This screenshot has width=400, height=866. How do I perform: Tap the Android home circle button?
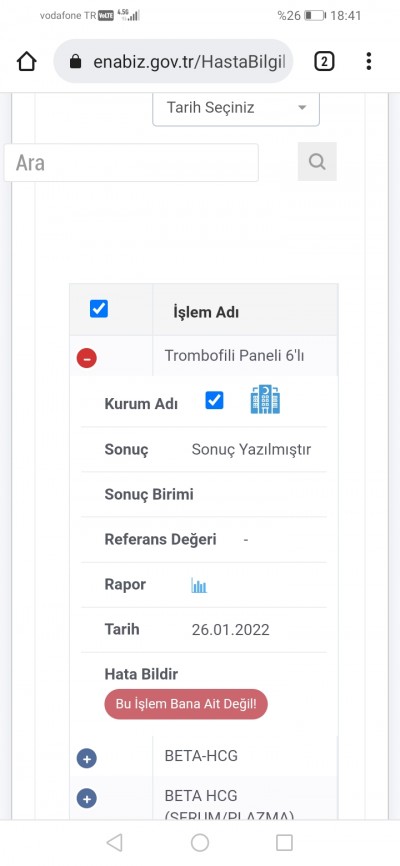(200, 842)
